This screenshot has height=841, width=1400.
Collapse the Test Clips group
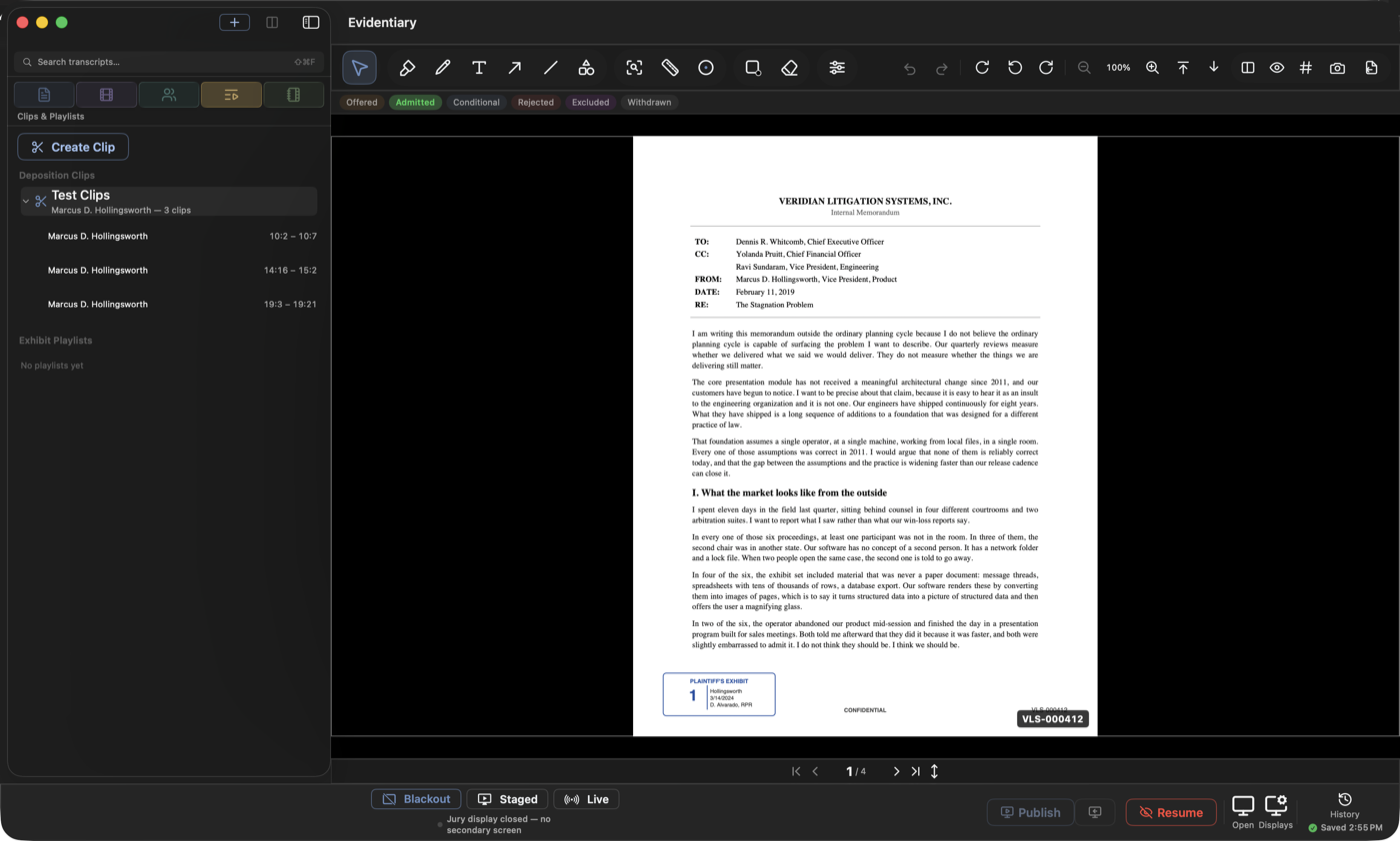coord(26,201)
